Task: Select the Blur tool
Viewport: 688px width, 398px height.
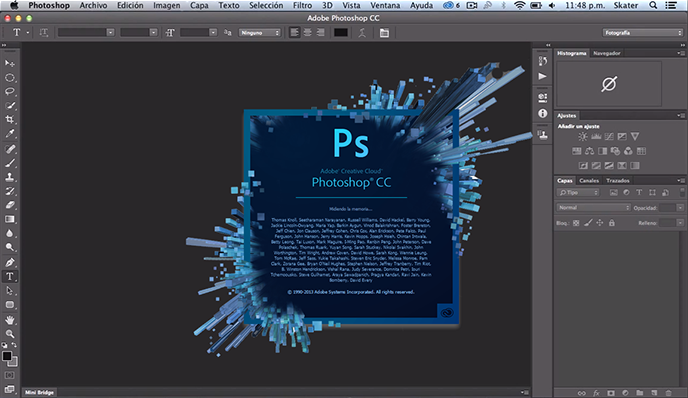Action: [10, 233]
